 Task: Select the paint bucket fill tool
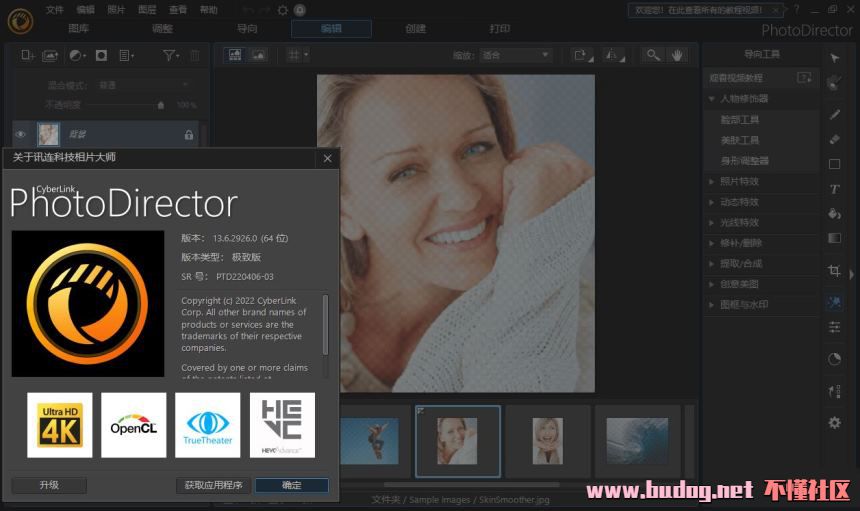(834, 214)
